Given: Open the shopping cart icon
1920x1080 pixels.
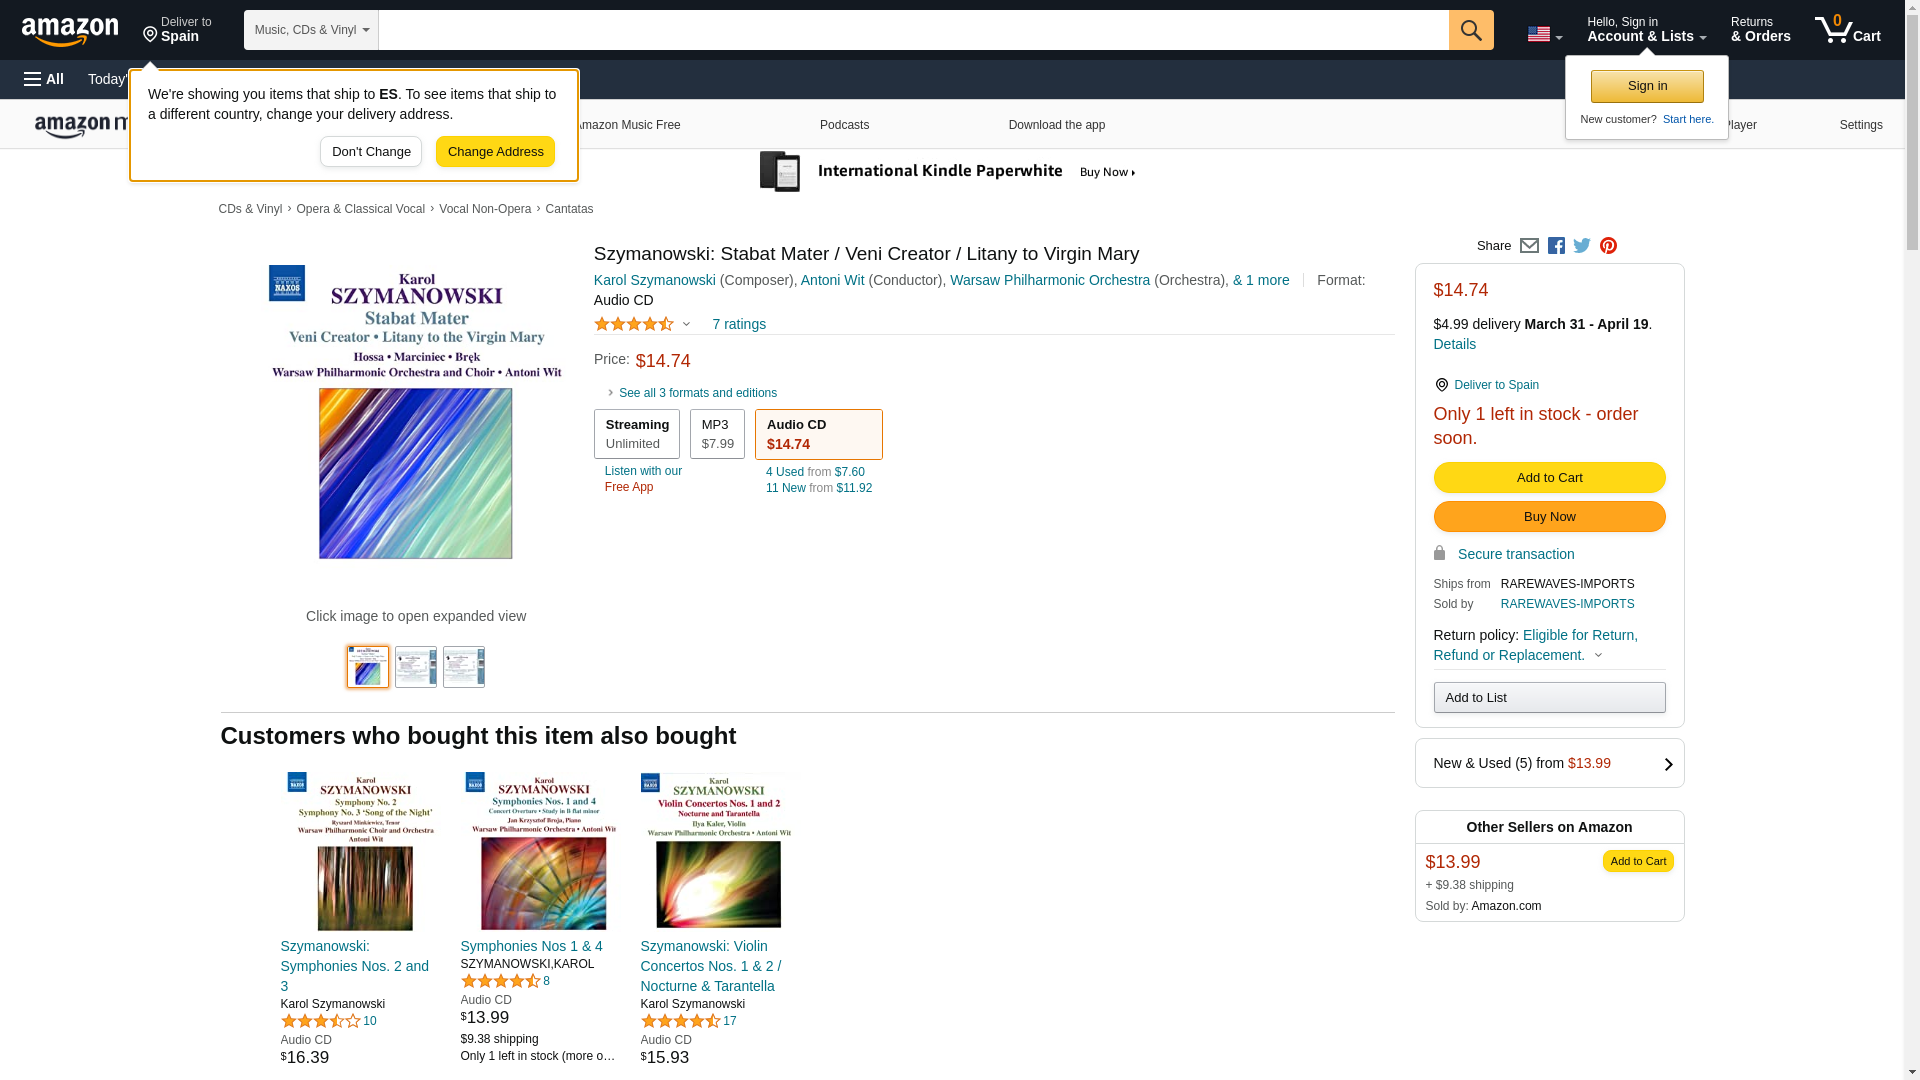Looking at the screenshot, I should (x=1847, y=30).
